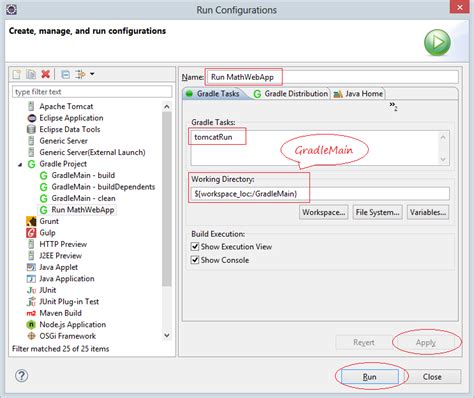Click the Close button
Viewport: 474px width, 398px height.
point(432,377)
